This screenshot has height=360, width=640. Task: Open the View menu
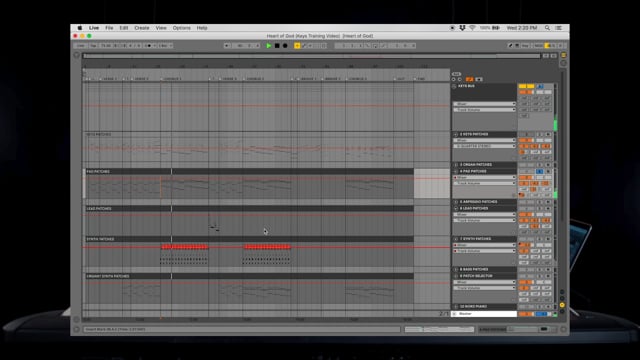pyautogui.click(x=161, y=28)
